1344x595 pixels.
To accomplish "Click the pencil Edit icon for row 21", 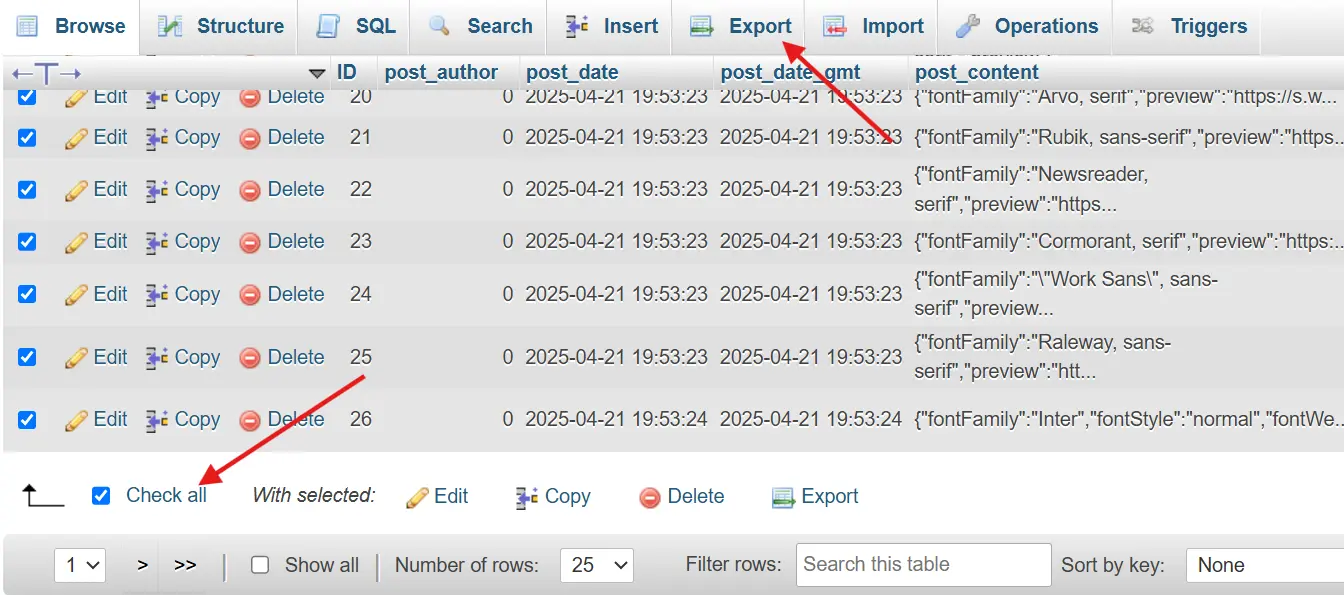I will (76, 138).
